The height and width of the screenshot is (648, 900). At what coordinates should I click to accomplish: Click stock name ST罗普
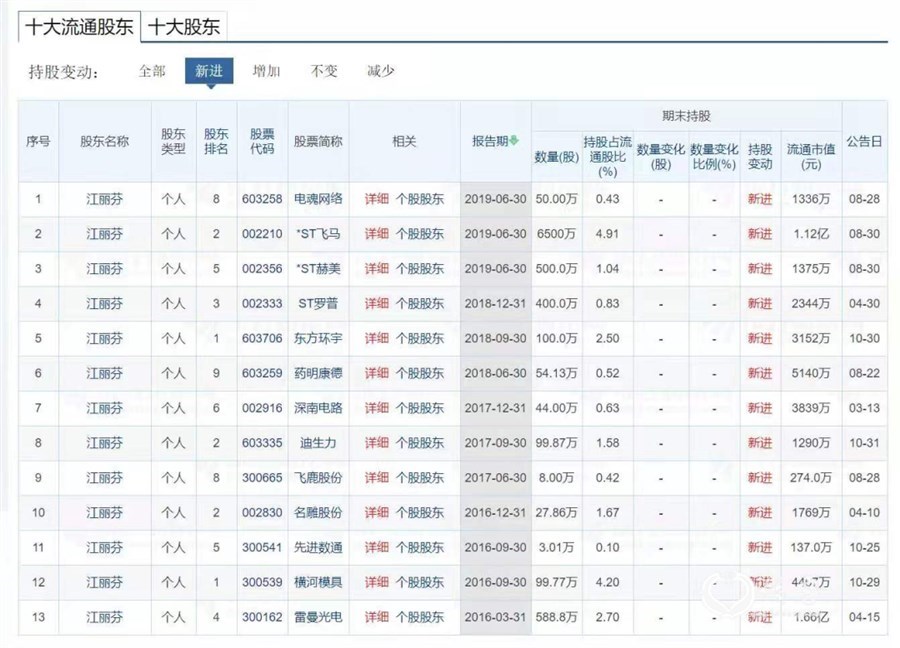click(x=318, y=304)
